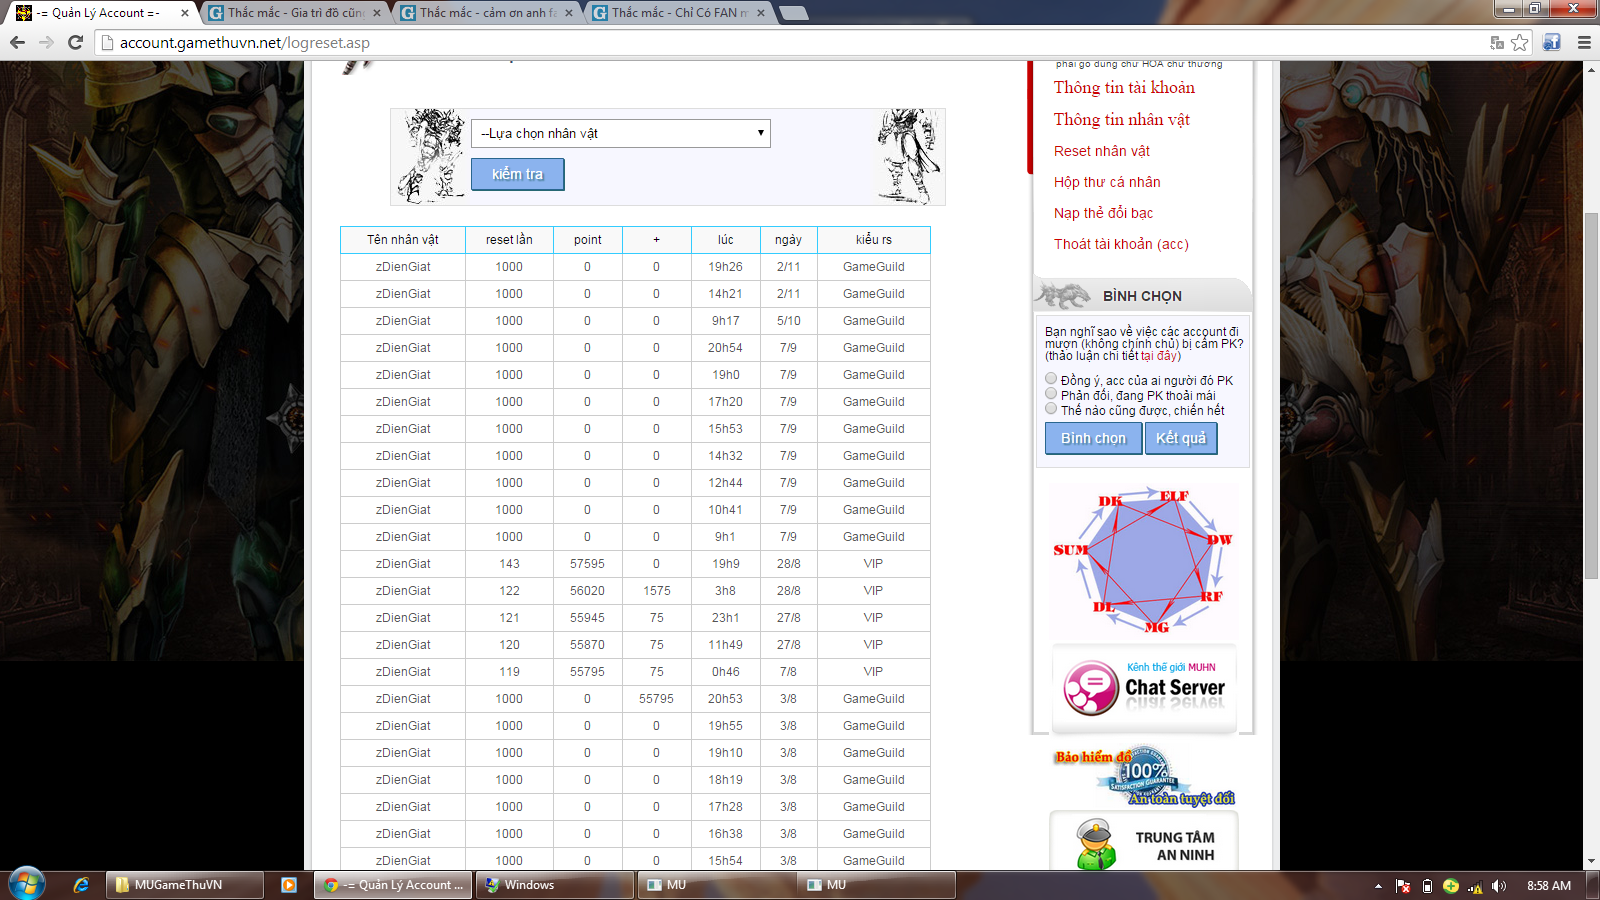Open the first MU taskbar item

(x=717, y=885)
